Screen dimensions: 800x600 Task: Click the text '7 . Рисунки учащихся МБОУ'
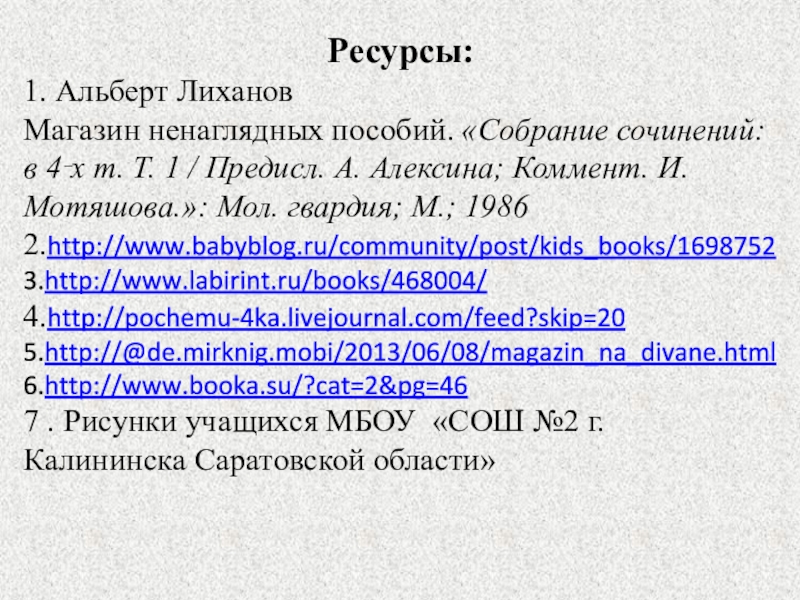[x=219, y=422]
